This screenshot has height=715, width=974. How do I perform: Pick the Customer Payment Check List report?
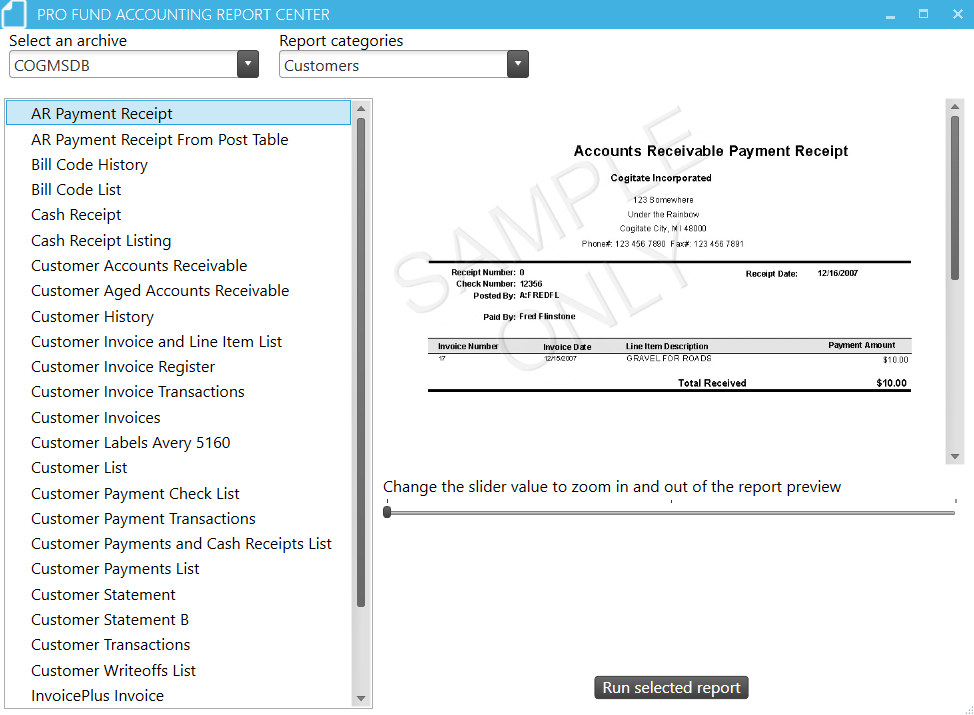(135, 494)
